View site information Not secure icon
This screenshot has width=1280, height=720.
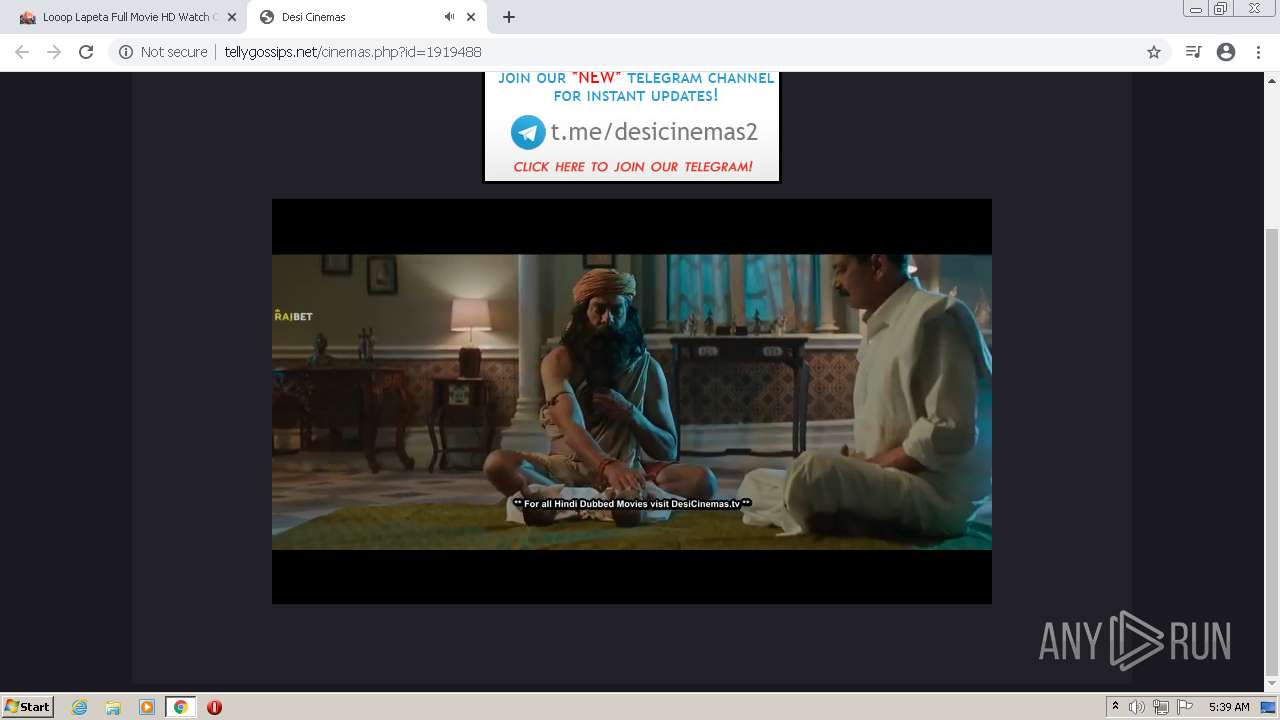pyautogui.click(x=126, y=52)
